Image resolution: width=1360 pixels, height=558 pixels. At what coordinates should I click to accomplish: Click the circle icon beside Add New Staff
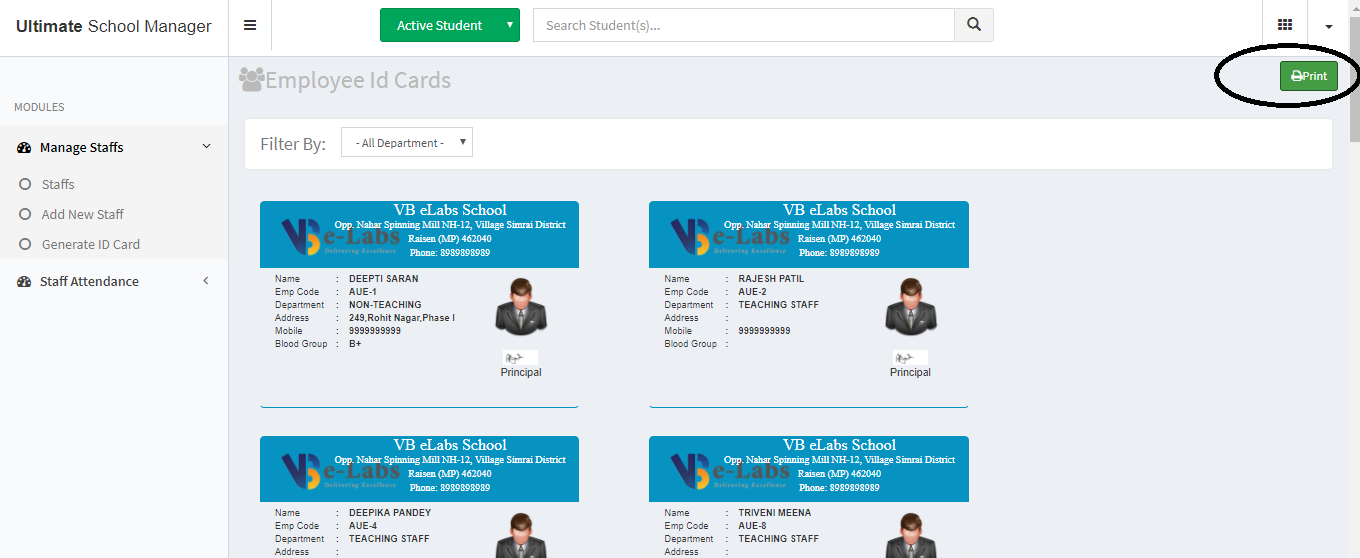pyautogui.click(x=25, y=214)
